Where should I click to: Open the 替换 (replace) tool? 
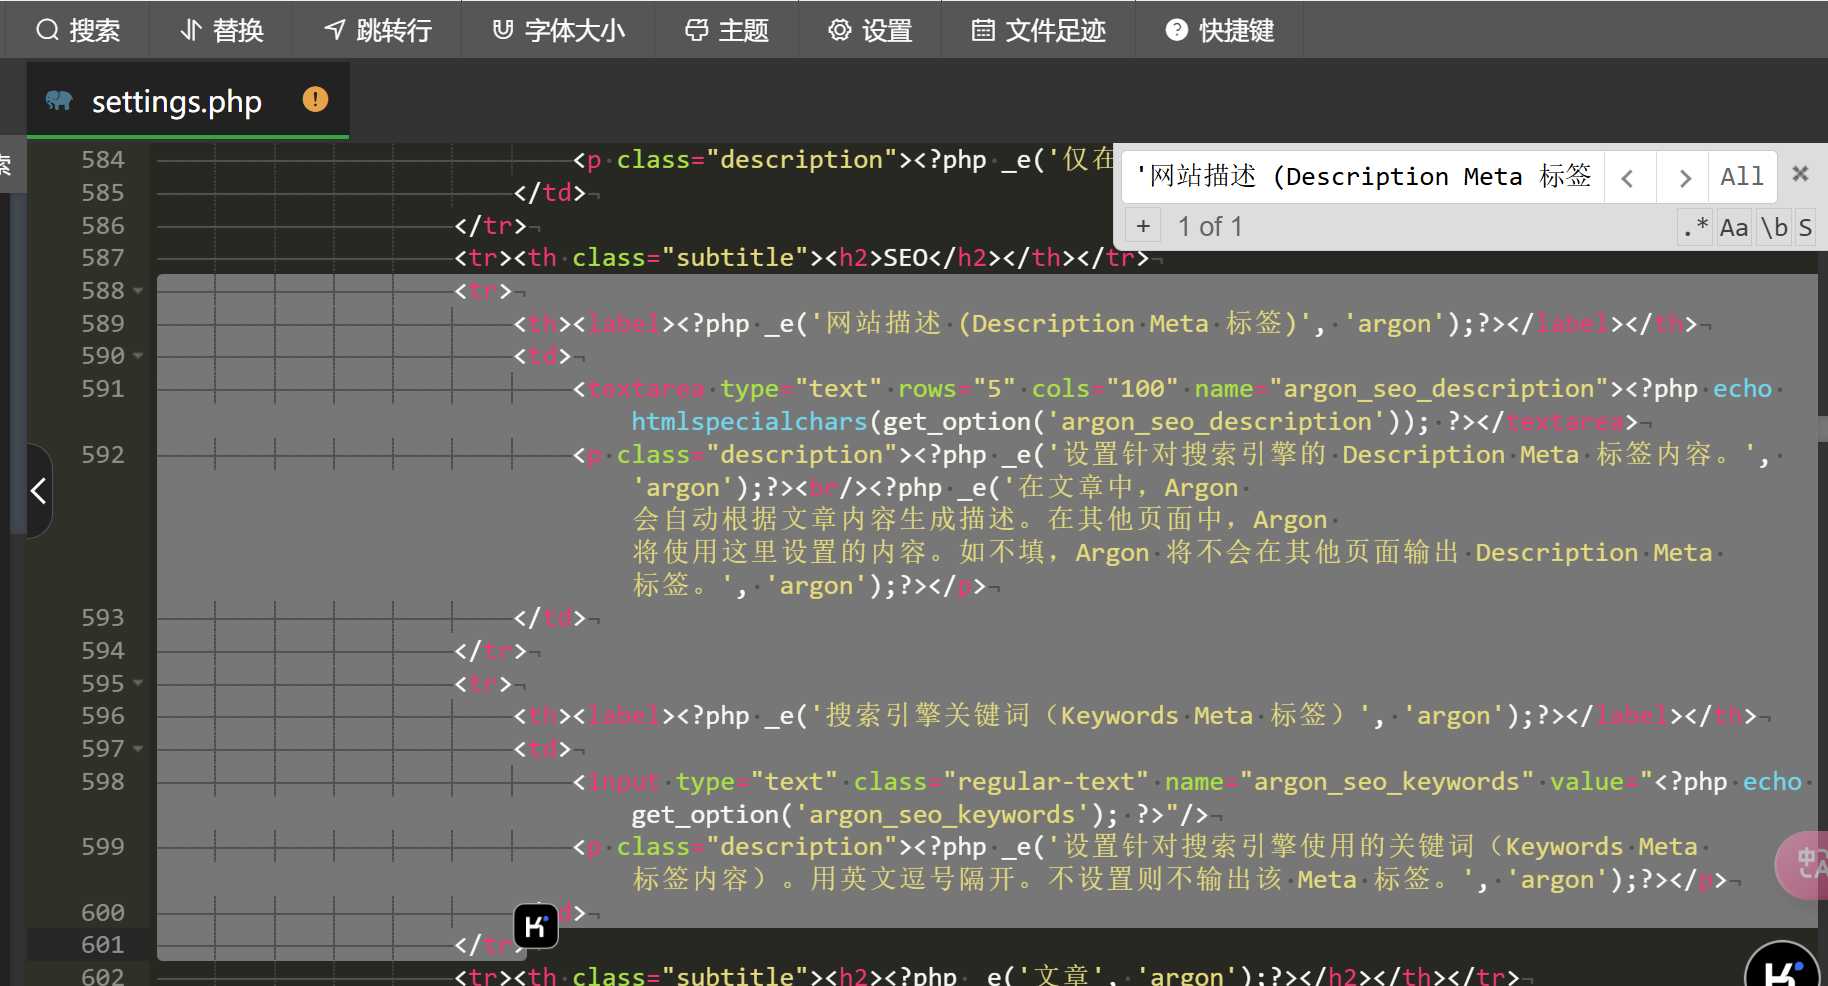[221, 30]
